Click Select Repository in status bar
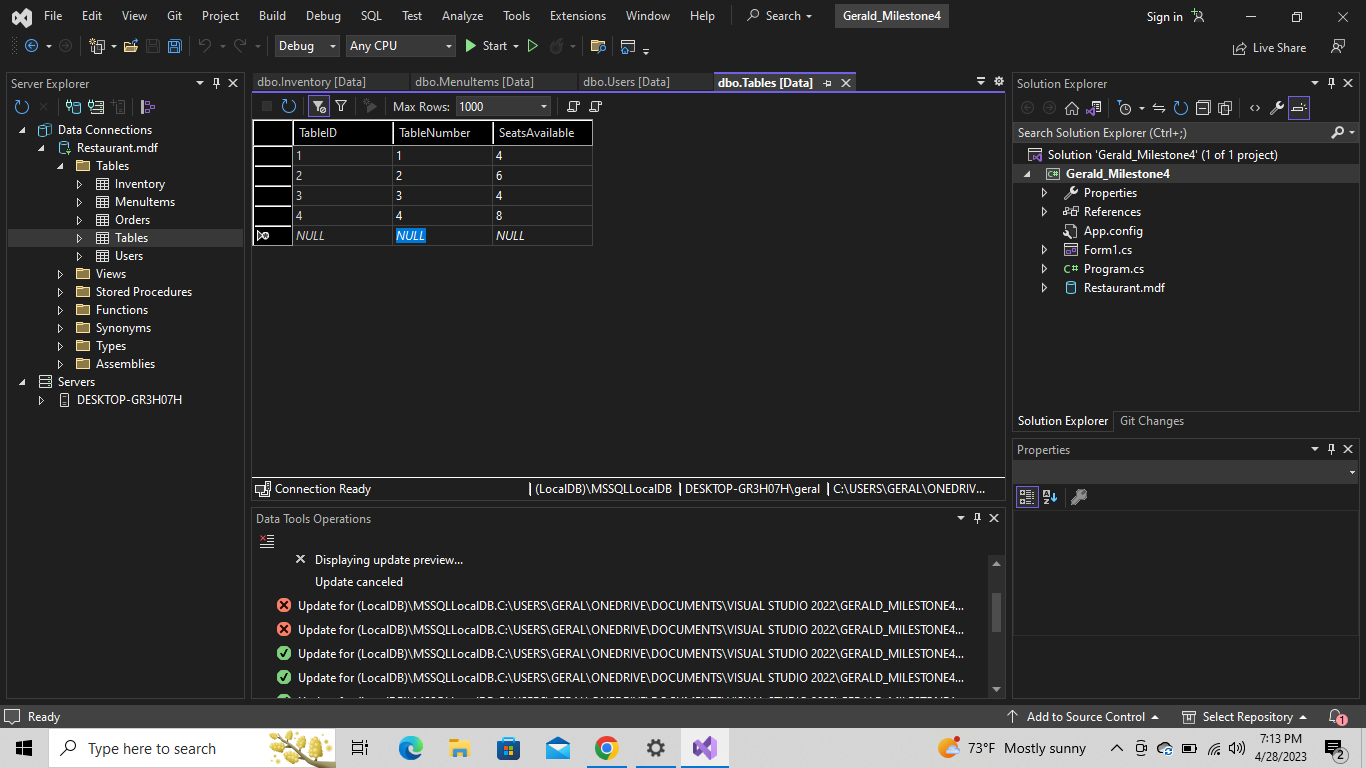This screenshot has width=1366, height=768. coord(1245,716)
